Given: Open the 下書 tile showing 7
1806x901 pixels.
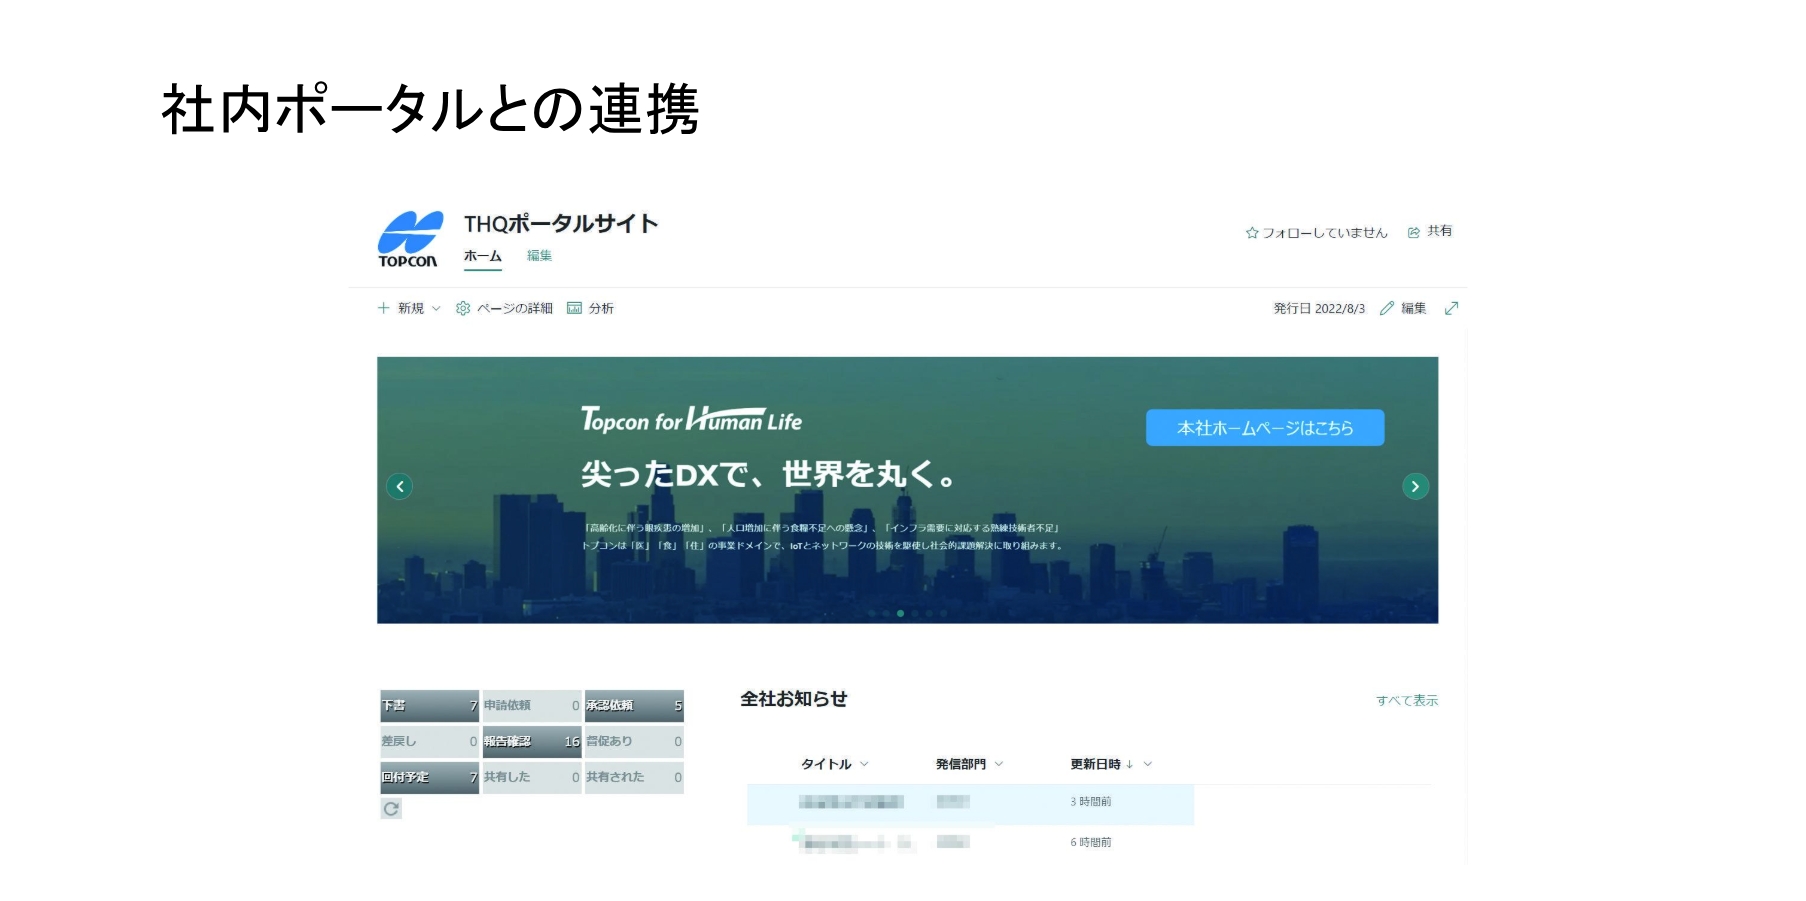Looking at the screenshot, I should [430, 706].
